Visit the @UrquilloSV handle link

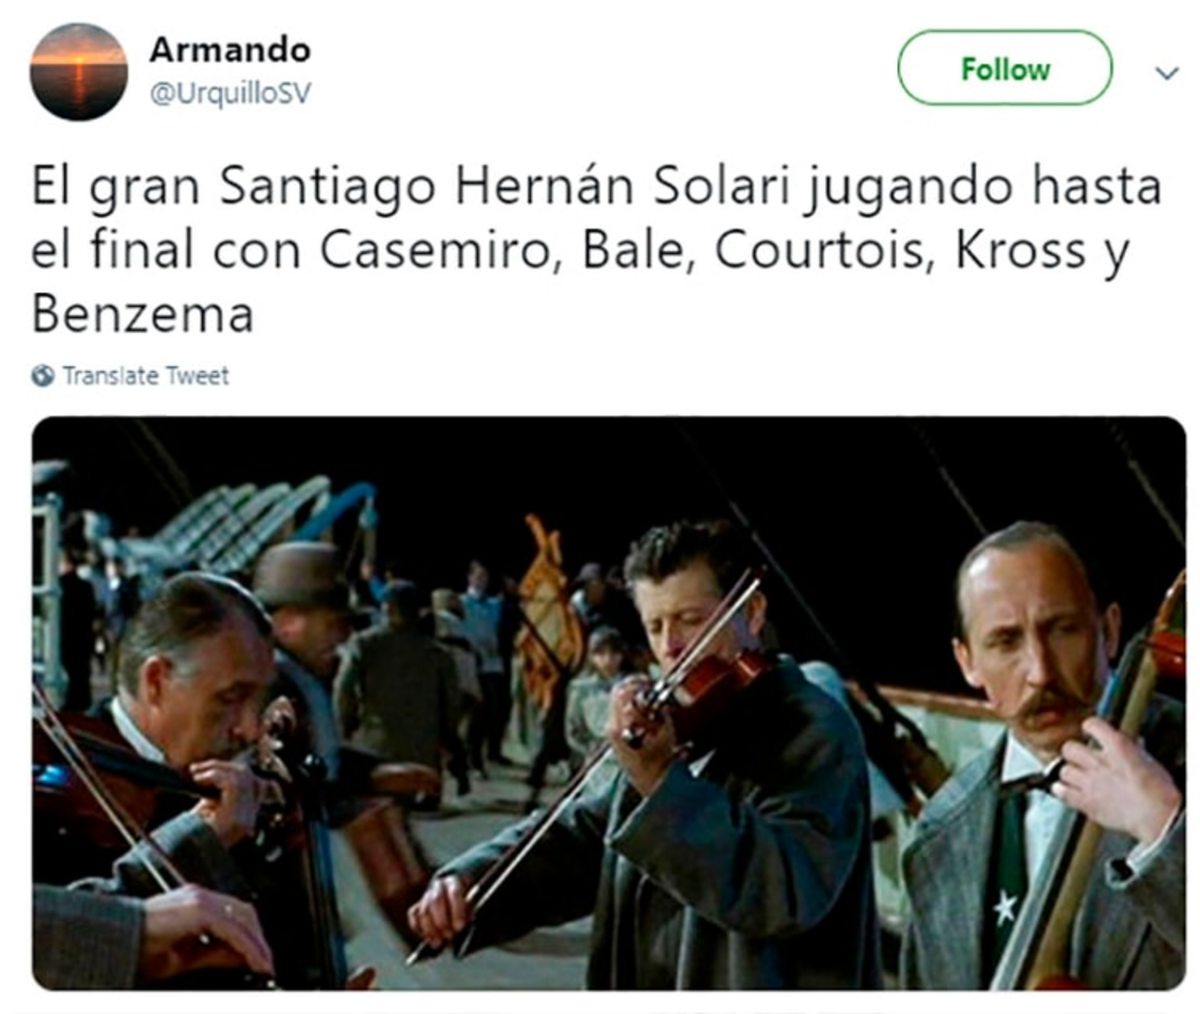pyautogui.click(x=230, y=93)
